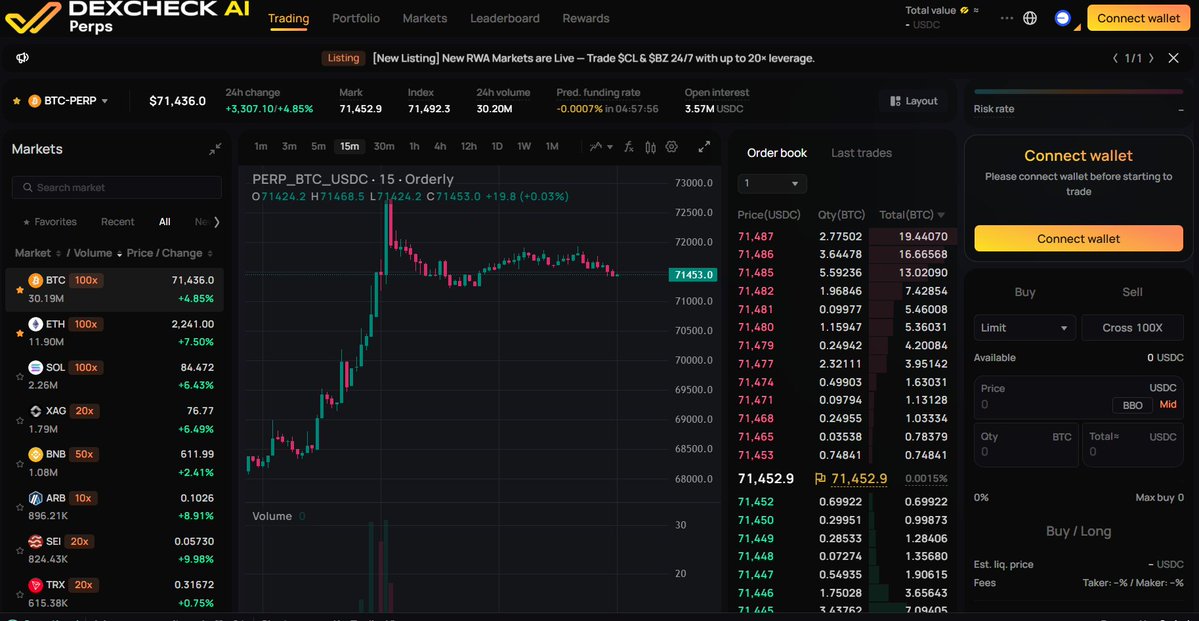The image size is (1199, 621).
Task: Show more market category tabs chevron
Action: [x=216, y=222]
